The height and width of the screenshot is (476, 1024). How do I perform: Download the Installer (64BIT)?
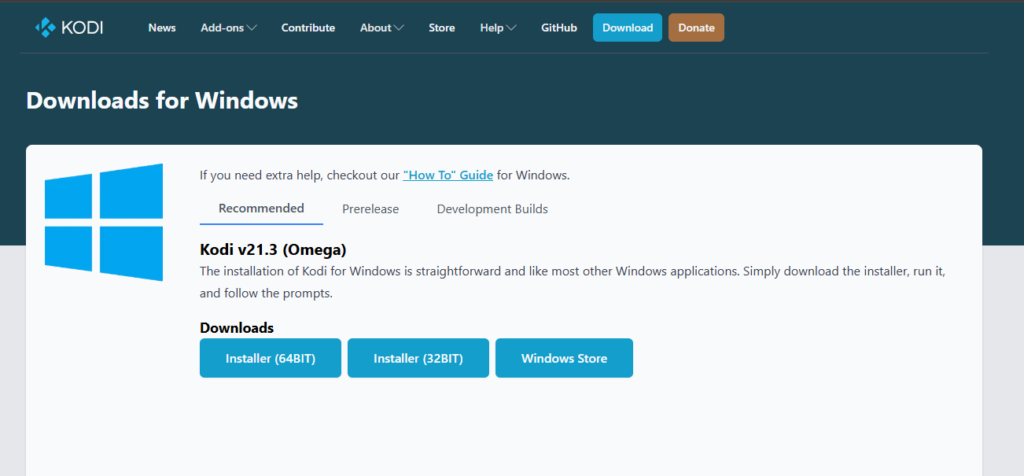[270, 358]
